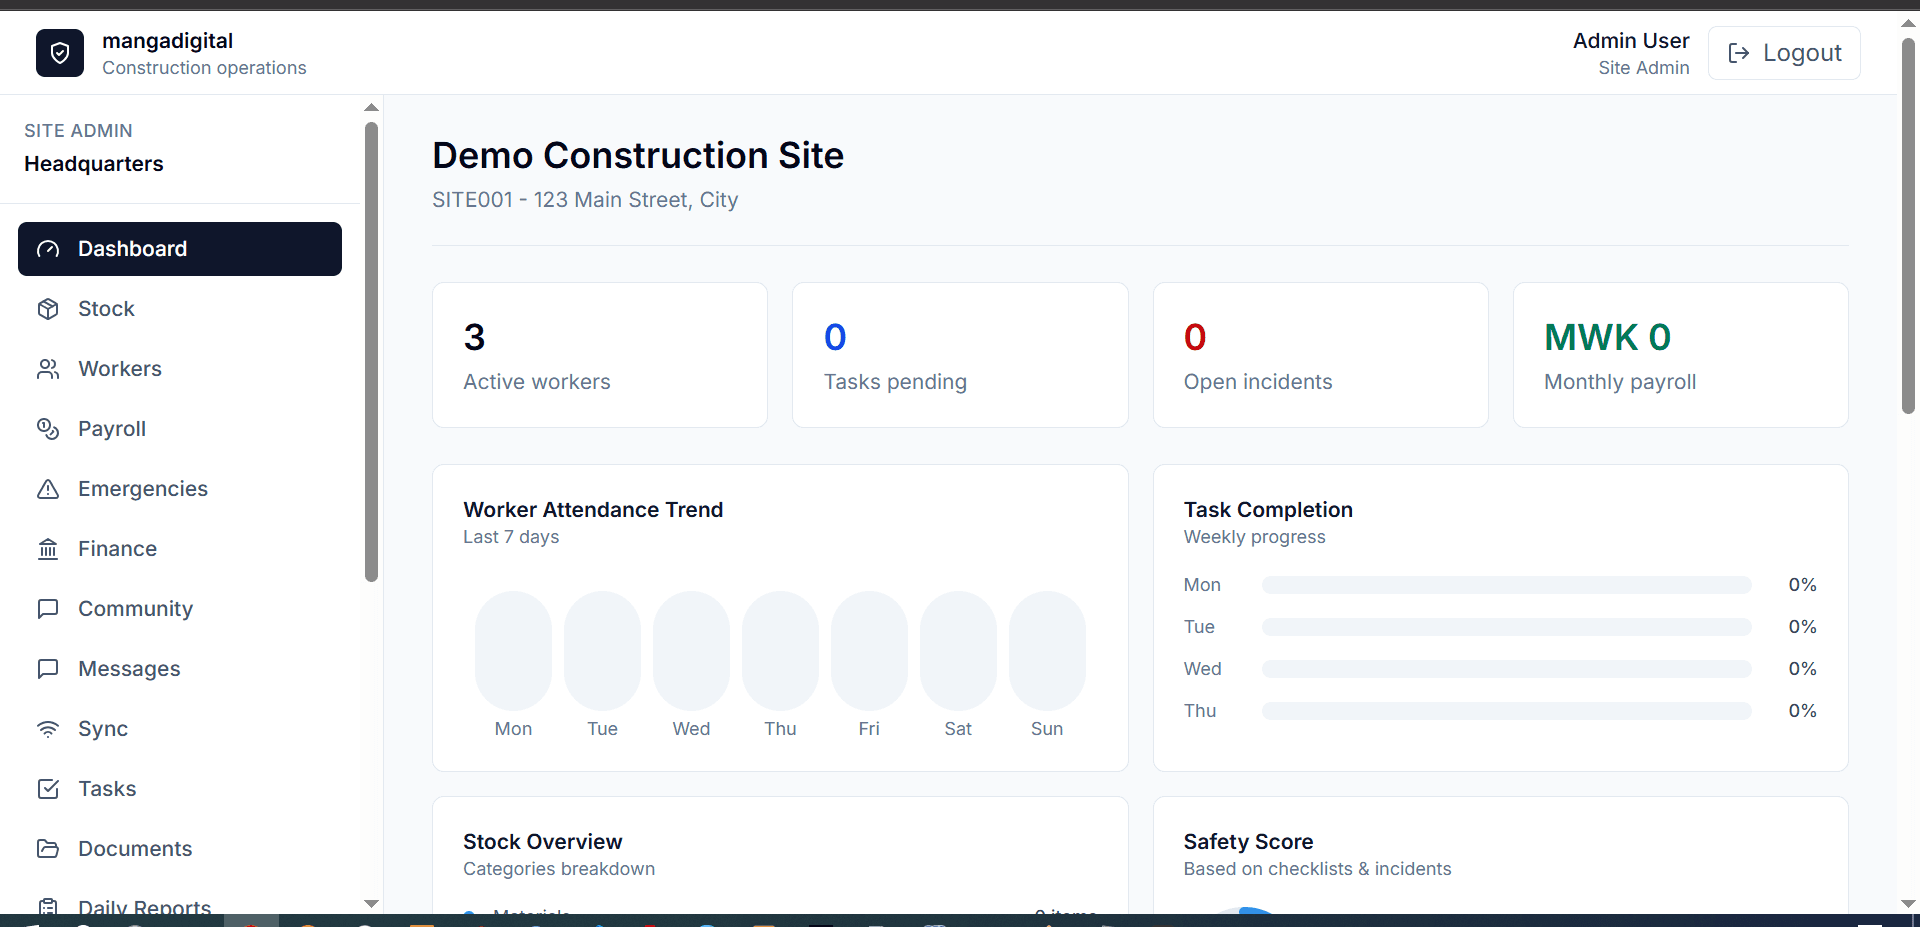The image size is (1920, 927).
Task: Open Messages from the sidebar
Action: (x=180, y=669)
